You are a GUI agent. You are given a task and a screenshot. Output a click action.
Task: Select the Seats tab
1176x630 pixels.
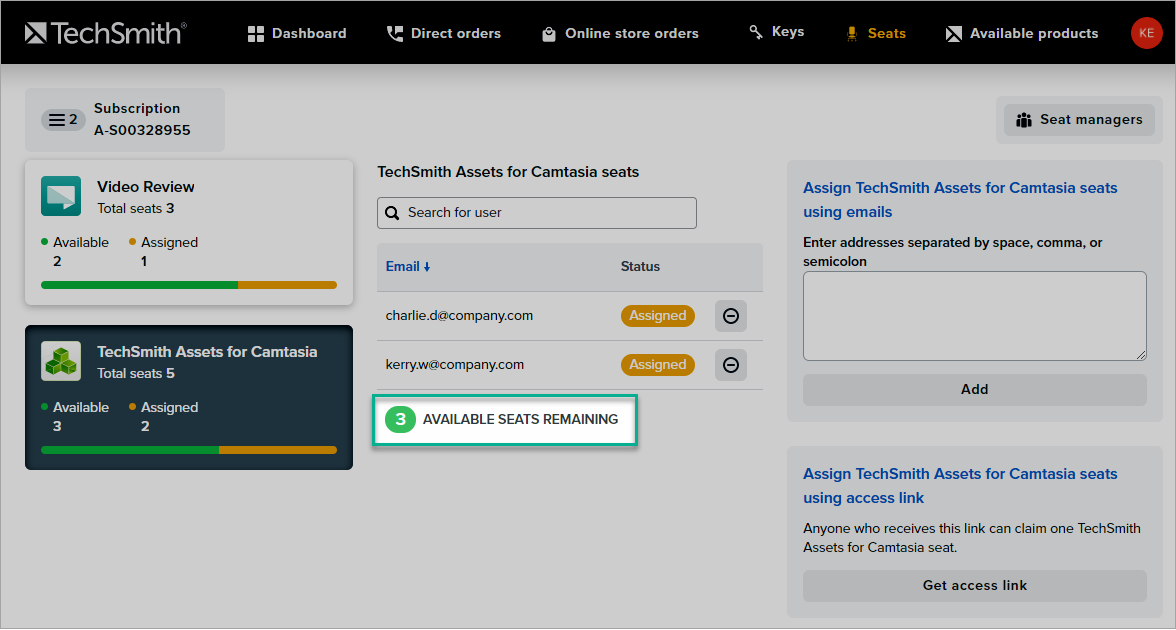tap(876, 33)
